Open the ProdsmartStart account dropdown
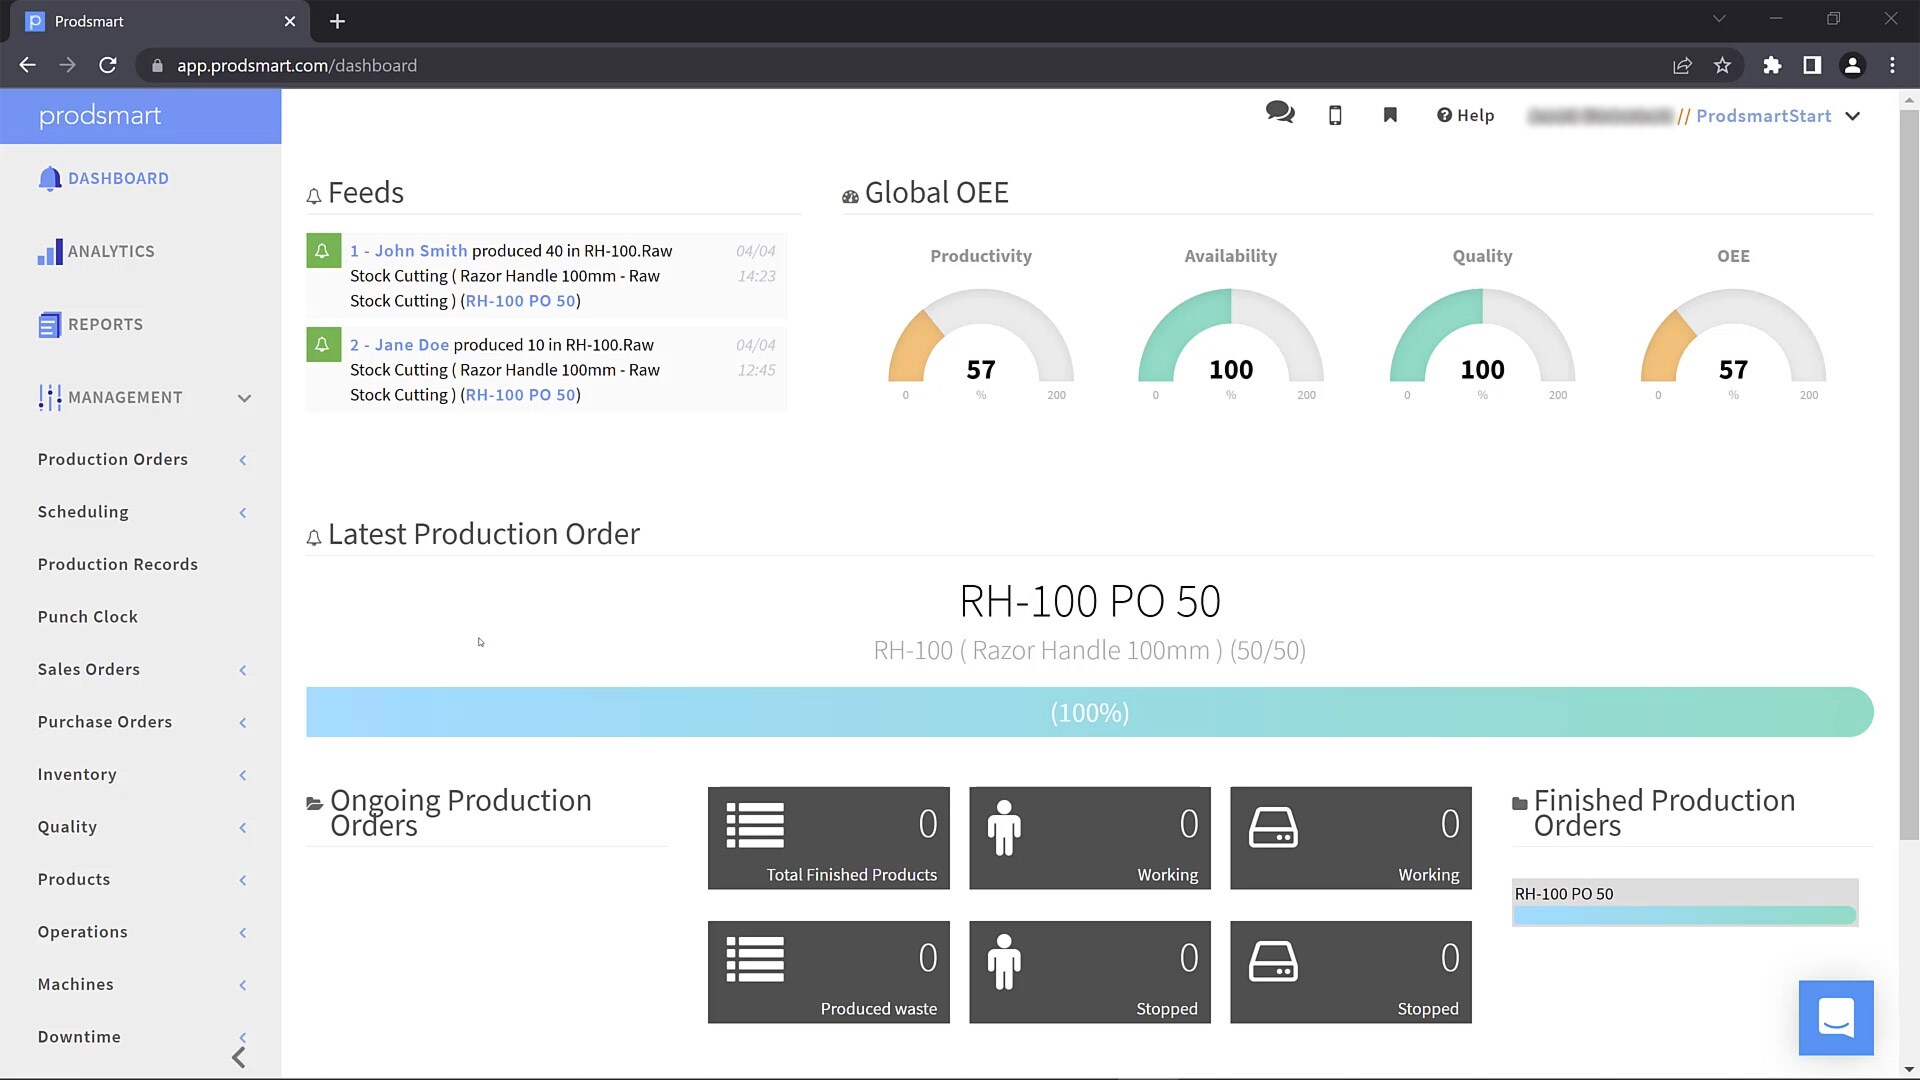Viewport: 1920px width, 1080px height. coord(1853,116)
